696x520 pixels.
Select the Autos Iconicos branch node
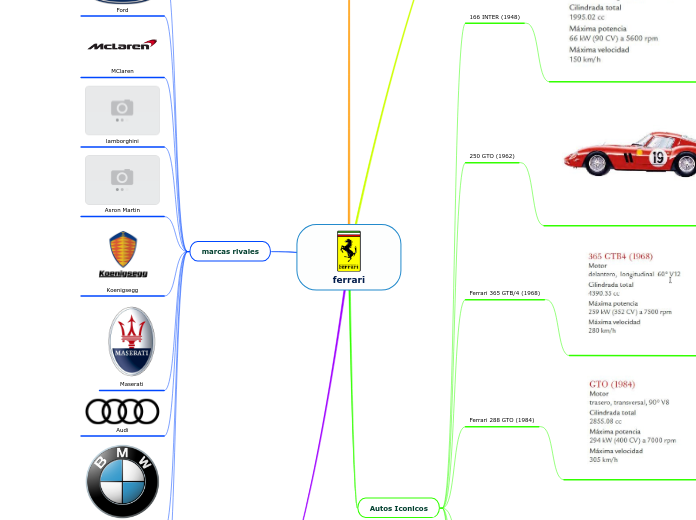(399, 508)
